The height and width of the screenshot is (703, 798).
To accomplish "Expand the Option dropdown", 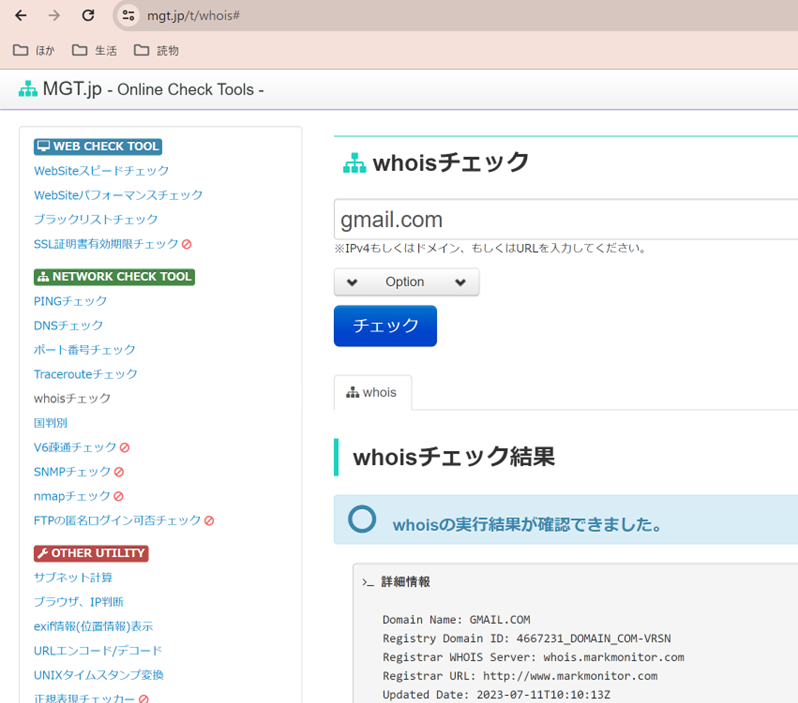I will click(406, 282).
